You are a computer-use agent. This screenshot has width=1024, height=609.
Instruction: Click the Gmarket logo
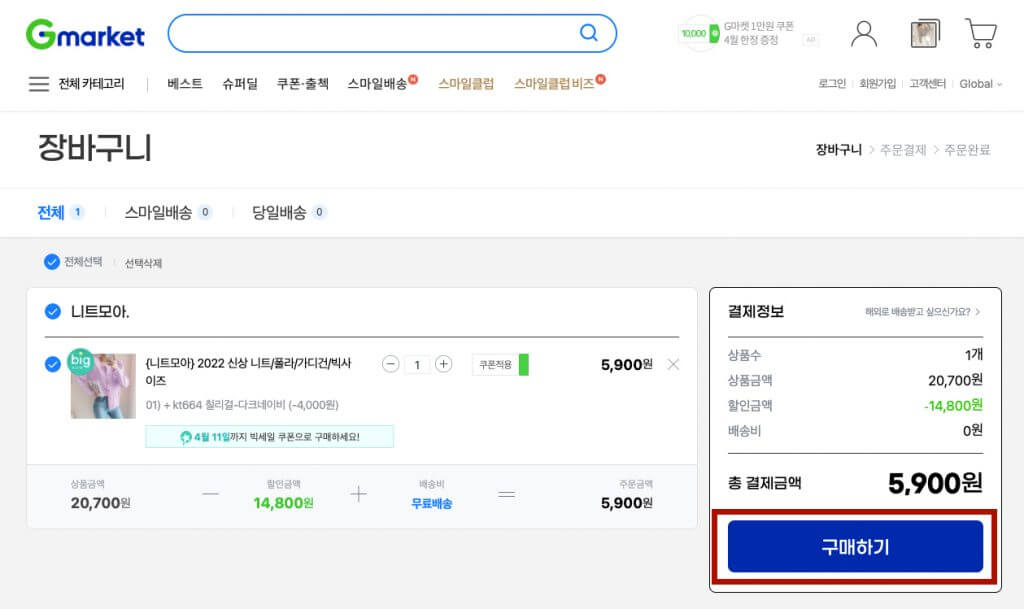[85, 34]
